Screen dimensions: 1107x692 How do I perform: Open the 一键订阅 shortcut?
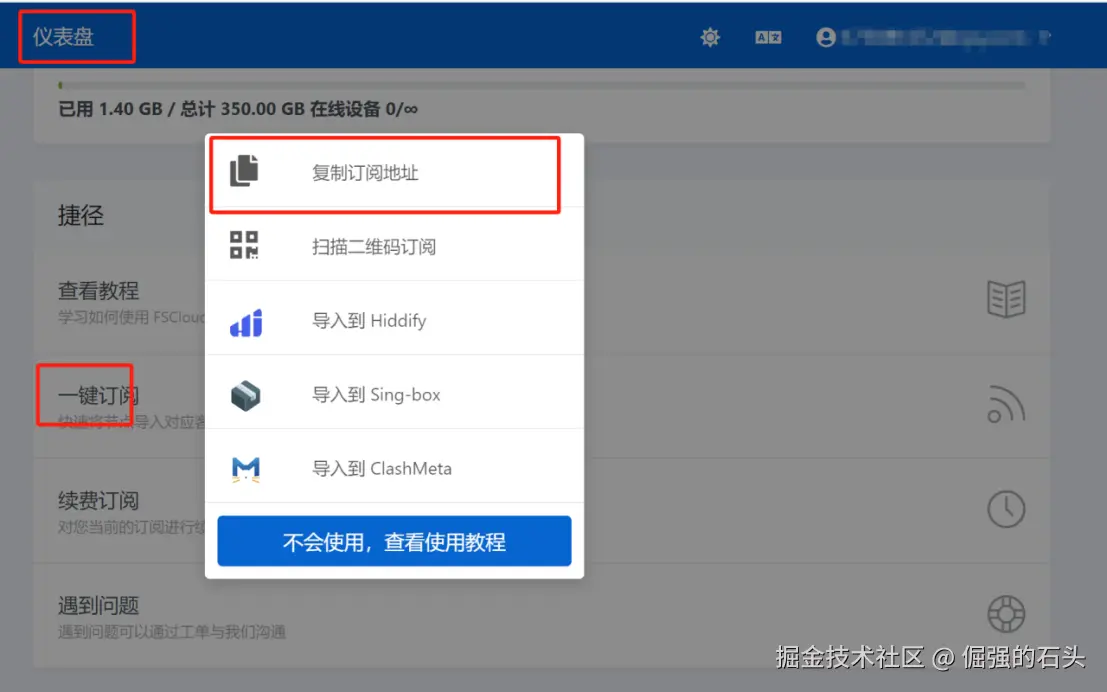coord(542,406)
